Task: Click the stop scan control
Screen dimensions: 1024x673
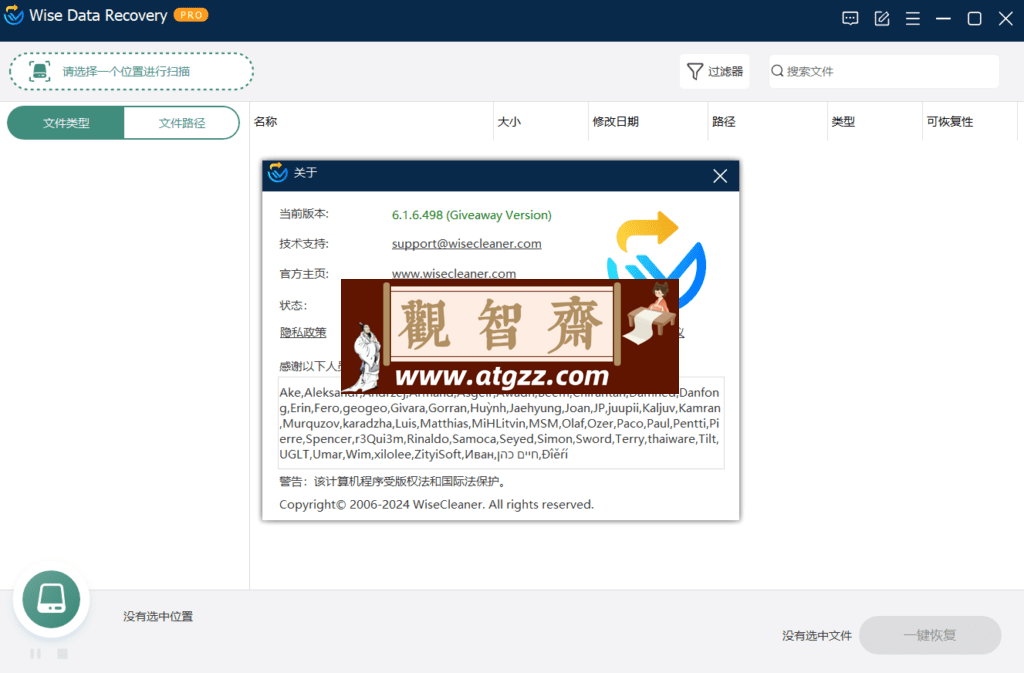Action: [62, 653]
